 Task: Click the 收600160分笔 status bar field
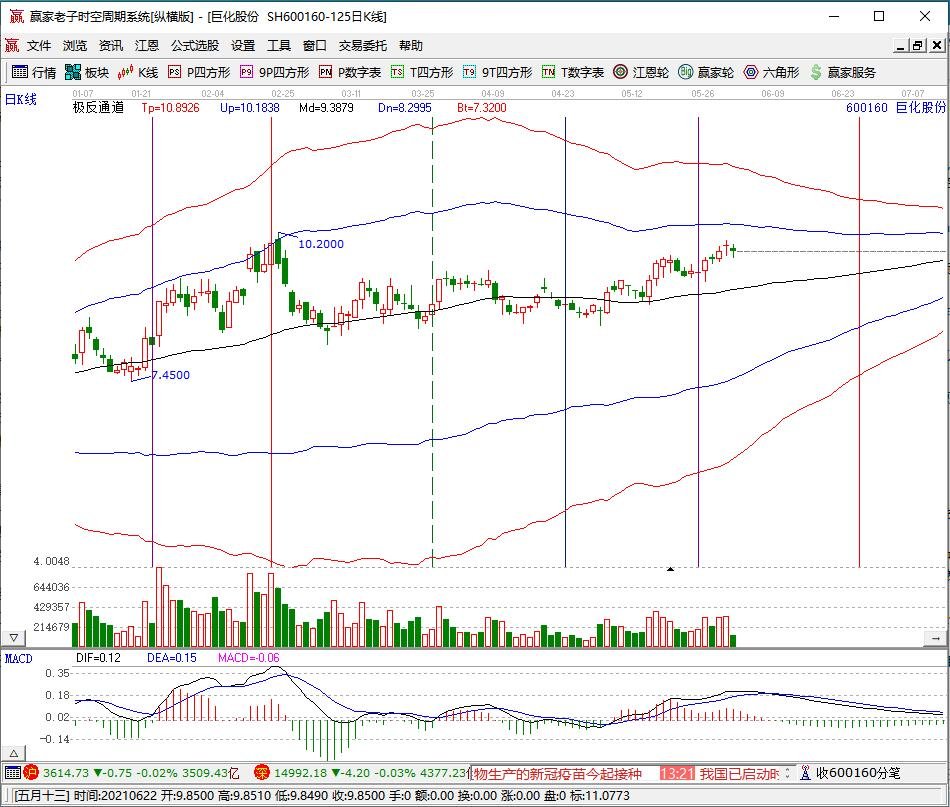(x=857, y=773)
